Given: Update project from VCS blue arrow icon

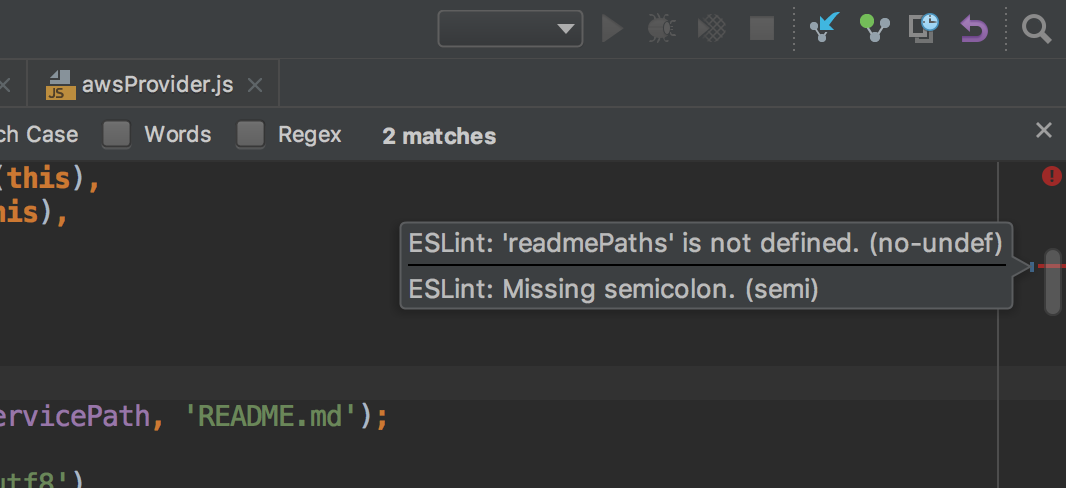Looking at the screenshot, I should click(824, 29).
